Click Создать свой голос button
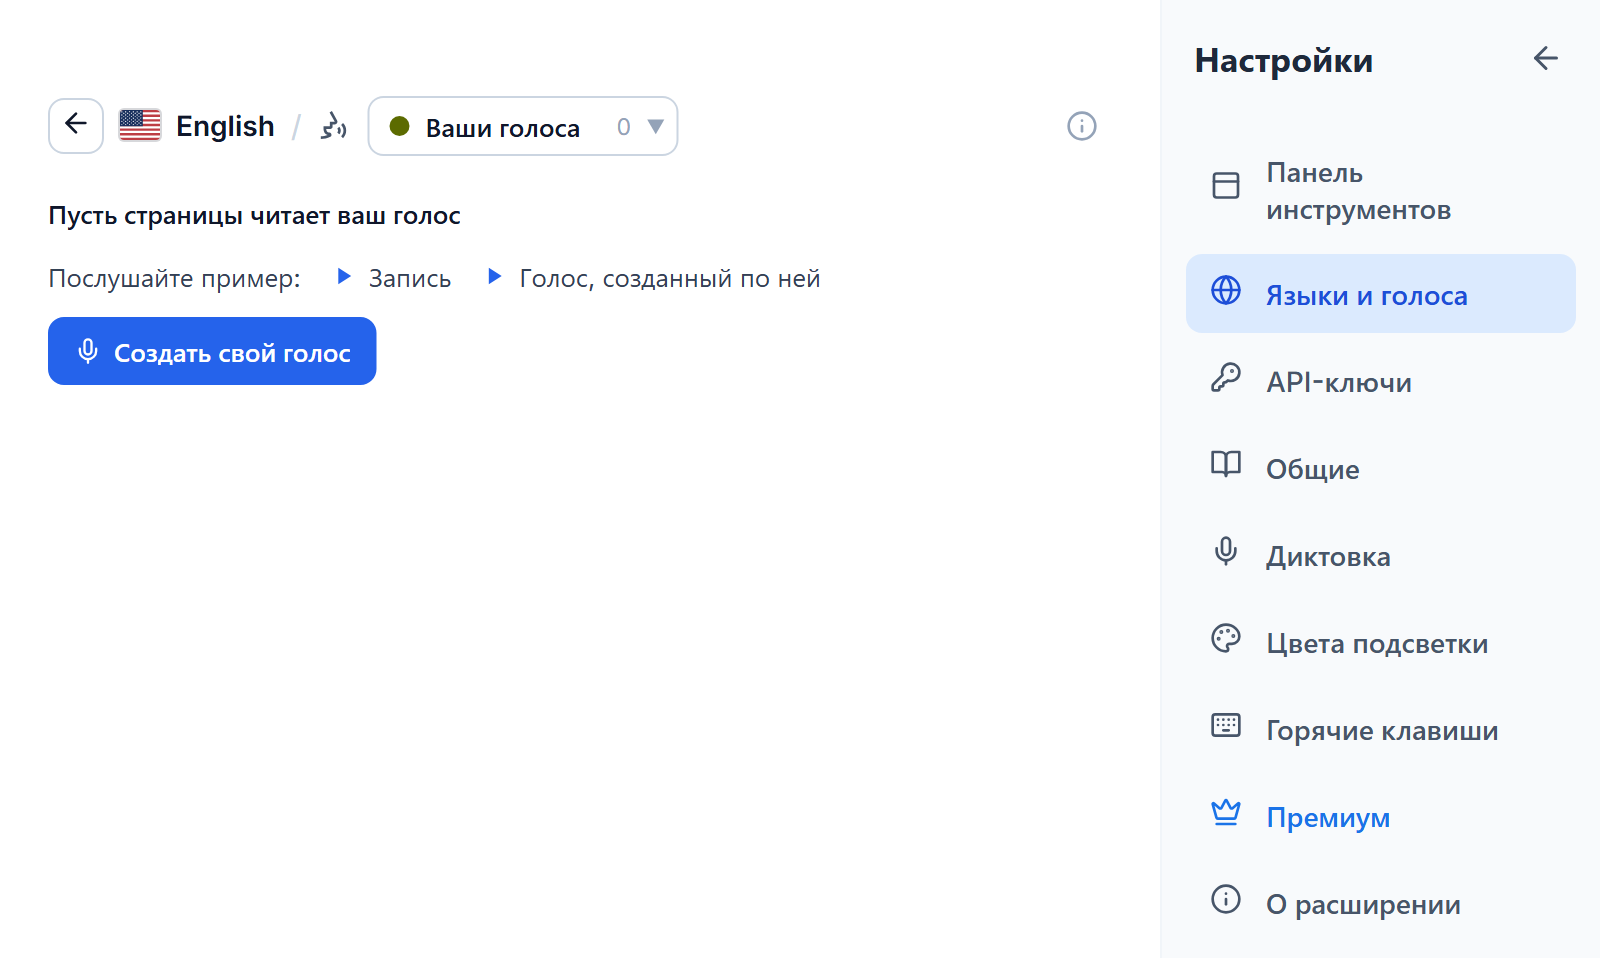1600x958 pixels. [x=212, y=351]
